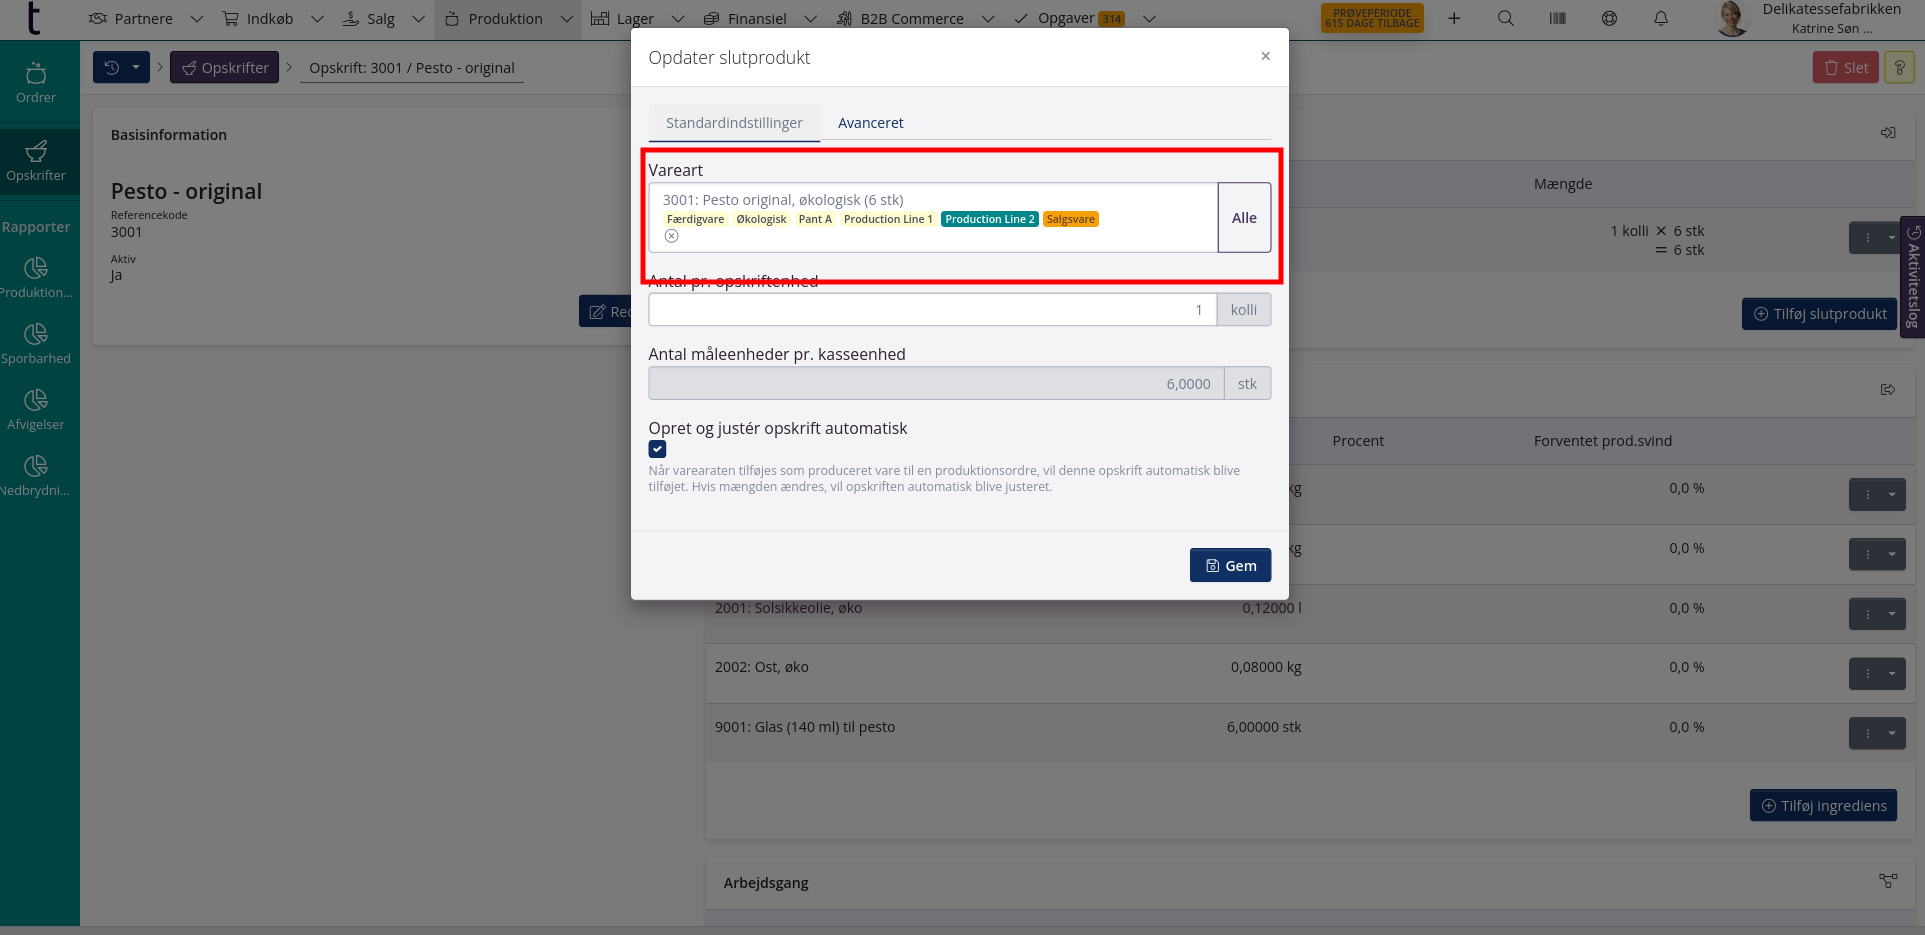The height and width of the screenshot is (935, 1925).
Task: Open the search icon in top bar
Action: pyautogui.click(x=1505, y=18)
